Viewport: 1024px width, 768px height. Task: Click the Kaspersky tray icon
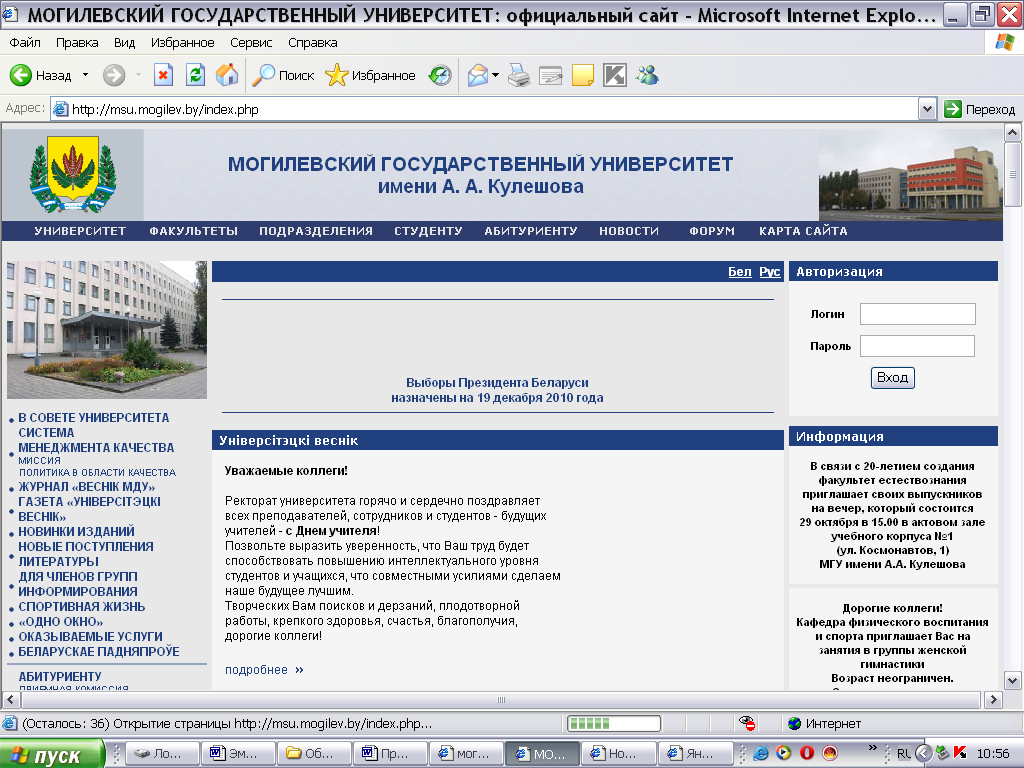pos(960,753)
